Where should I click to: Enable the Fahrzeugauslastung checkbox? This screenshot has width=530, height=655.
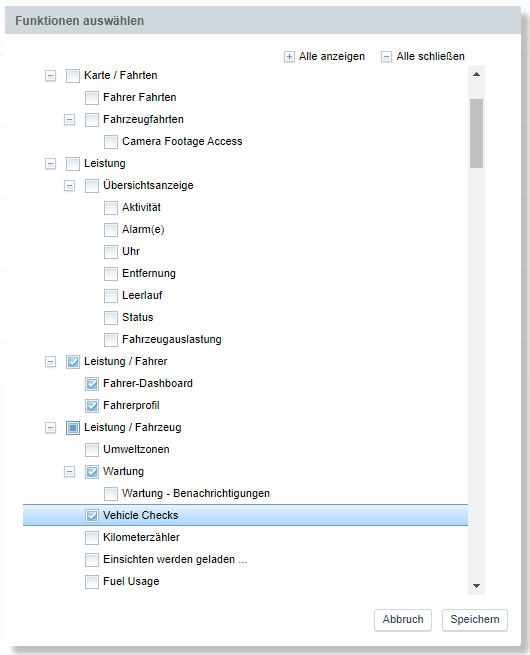pyautogui.click(x=111, y=340)
